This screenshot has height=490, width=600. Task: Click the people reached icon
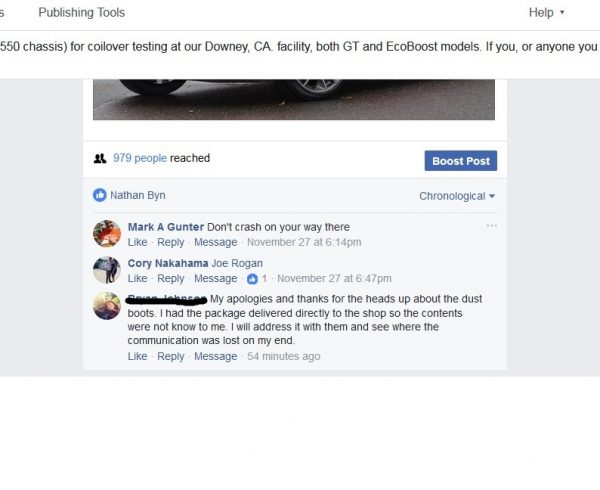coord(100,158)
